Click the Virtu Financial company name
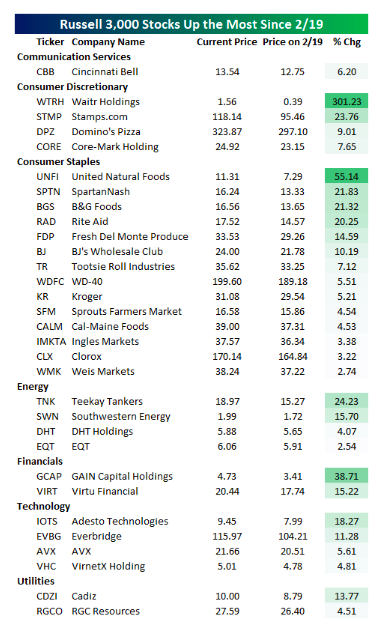The height and width of the screenshot is (631, 387). tap(105, 491)
